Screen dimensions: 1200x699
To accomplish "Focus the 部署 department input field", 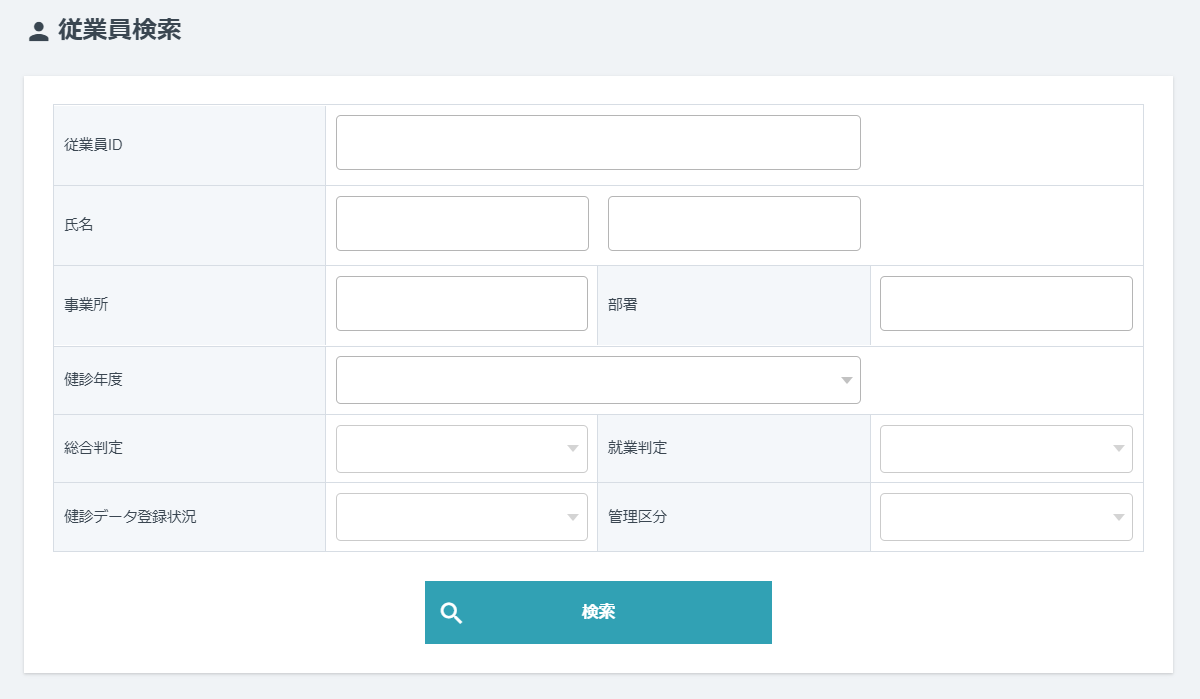I will [1005, 302].
